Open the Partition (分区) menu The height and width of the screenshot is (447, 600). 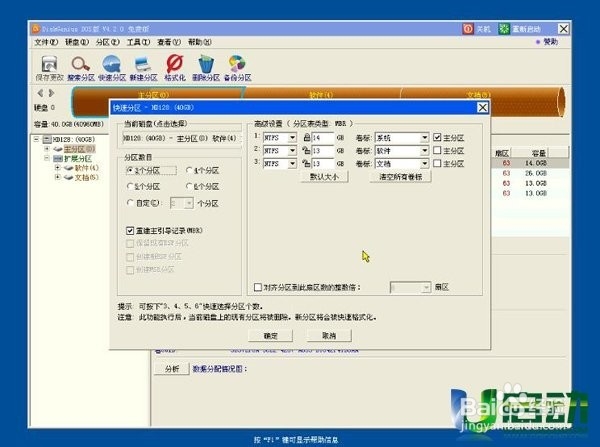coord(108,42)
